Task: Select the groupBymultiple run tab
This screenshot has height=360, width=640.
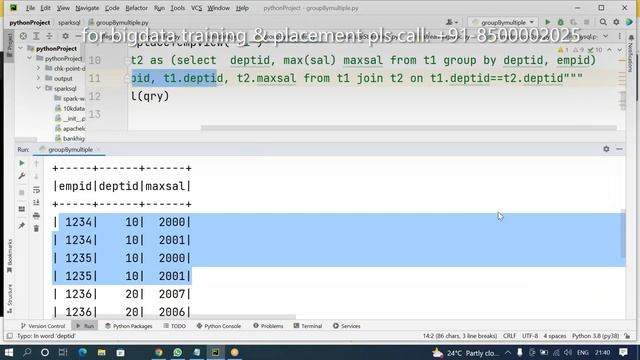Action: (70, 149)
